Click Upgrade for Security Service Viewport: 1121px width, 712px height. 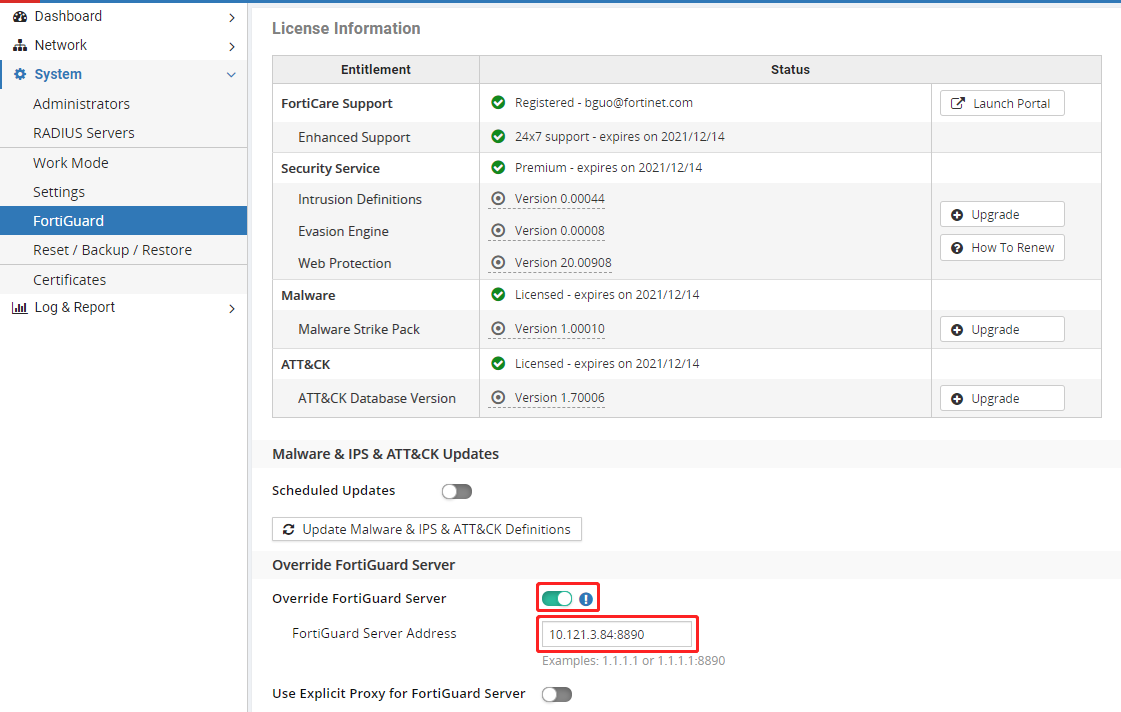click(1002, 214)
